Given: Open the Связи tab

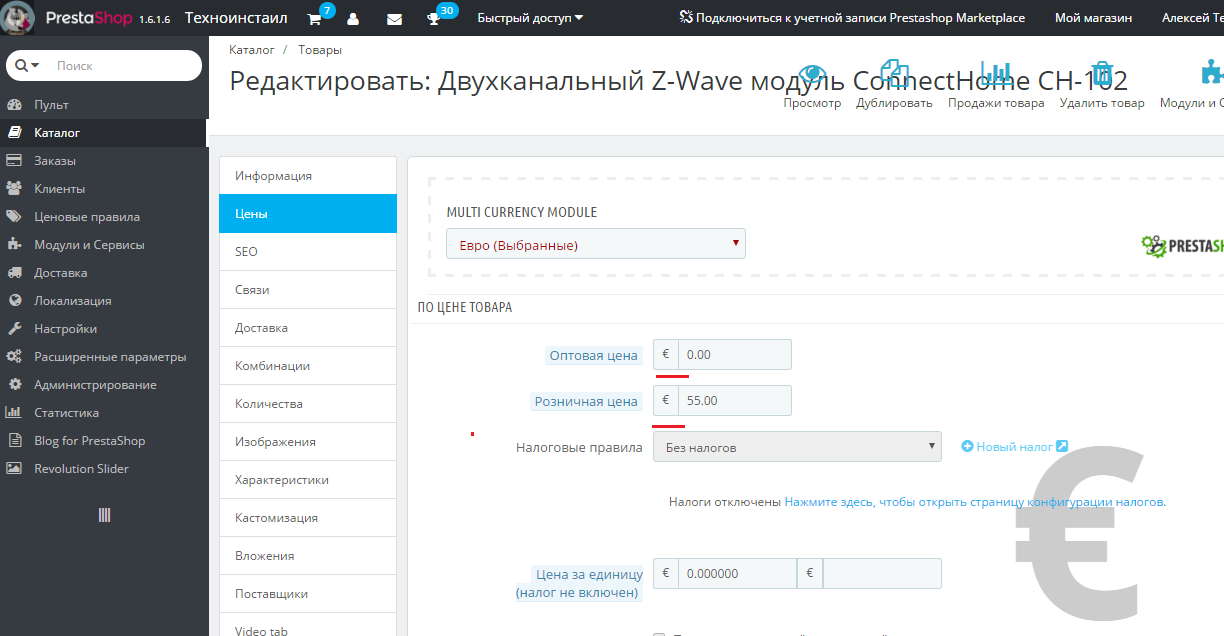Looking at the screenshot, I should pyautogui.click(x=308, y=290).
